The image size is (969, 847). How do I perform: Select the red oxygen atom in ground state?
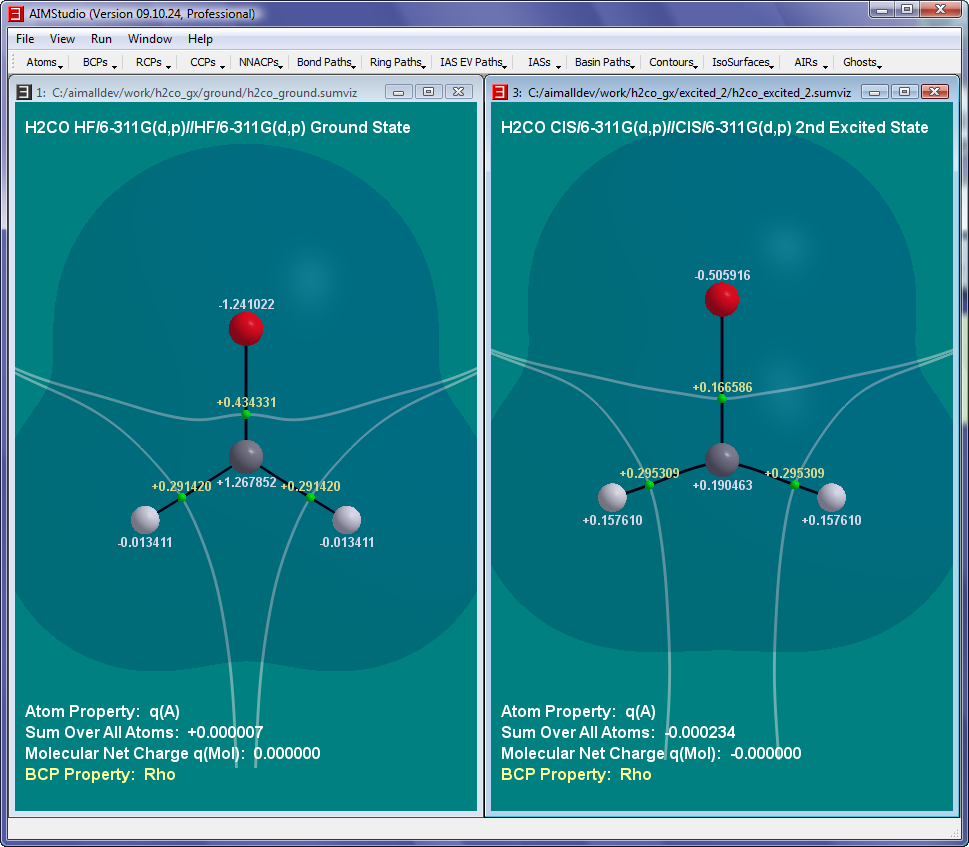[x=246, y=329]
